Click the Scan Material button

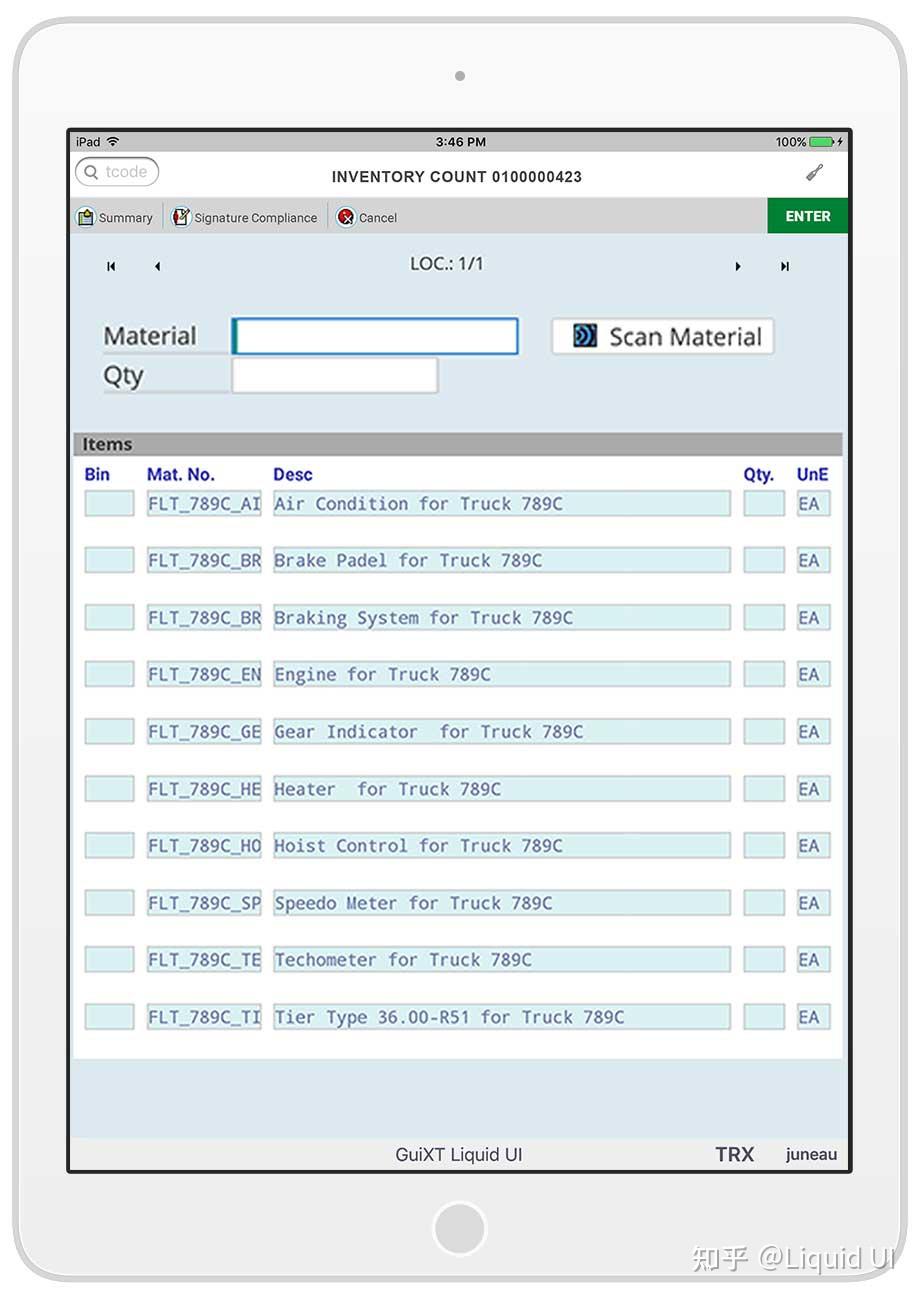click(x=662, y=336)
